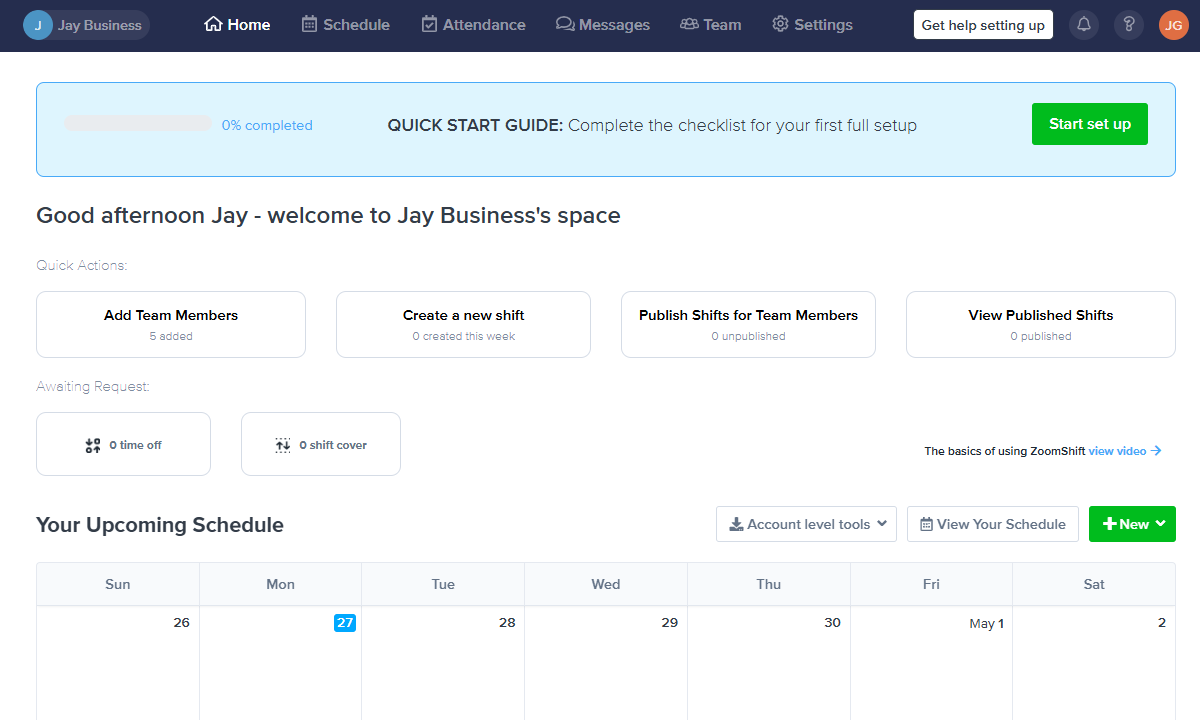1200x720 pixels.
Task: Click the Start set up button
Action: pos(1090,124)
